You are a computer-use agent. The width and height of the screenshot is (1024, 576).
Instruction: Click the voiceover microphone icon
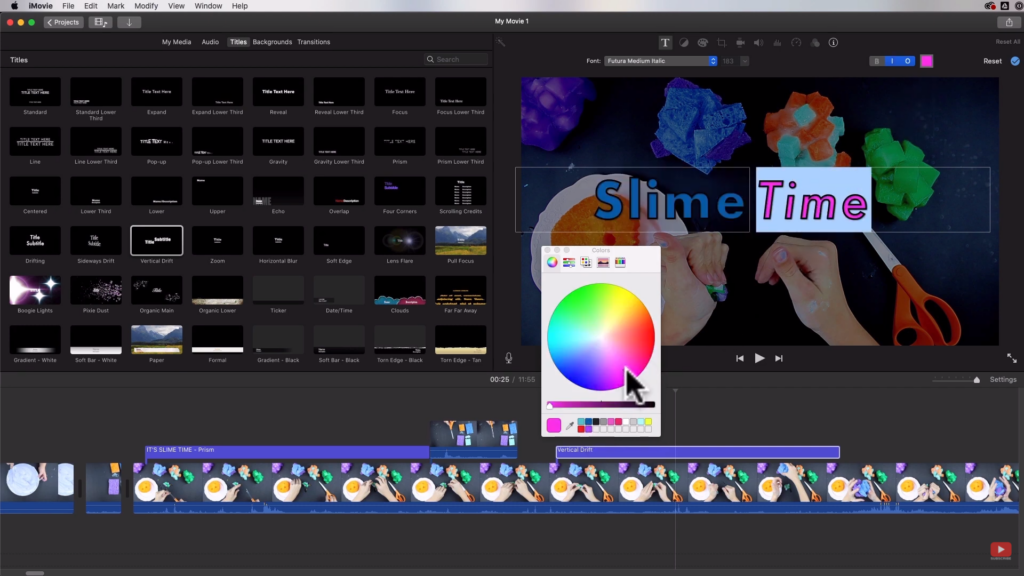pos(508,358)
